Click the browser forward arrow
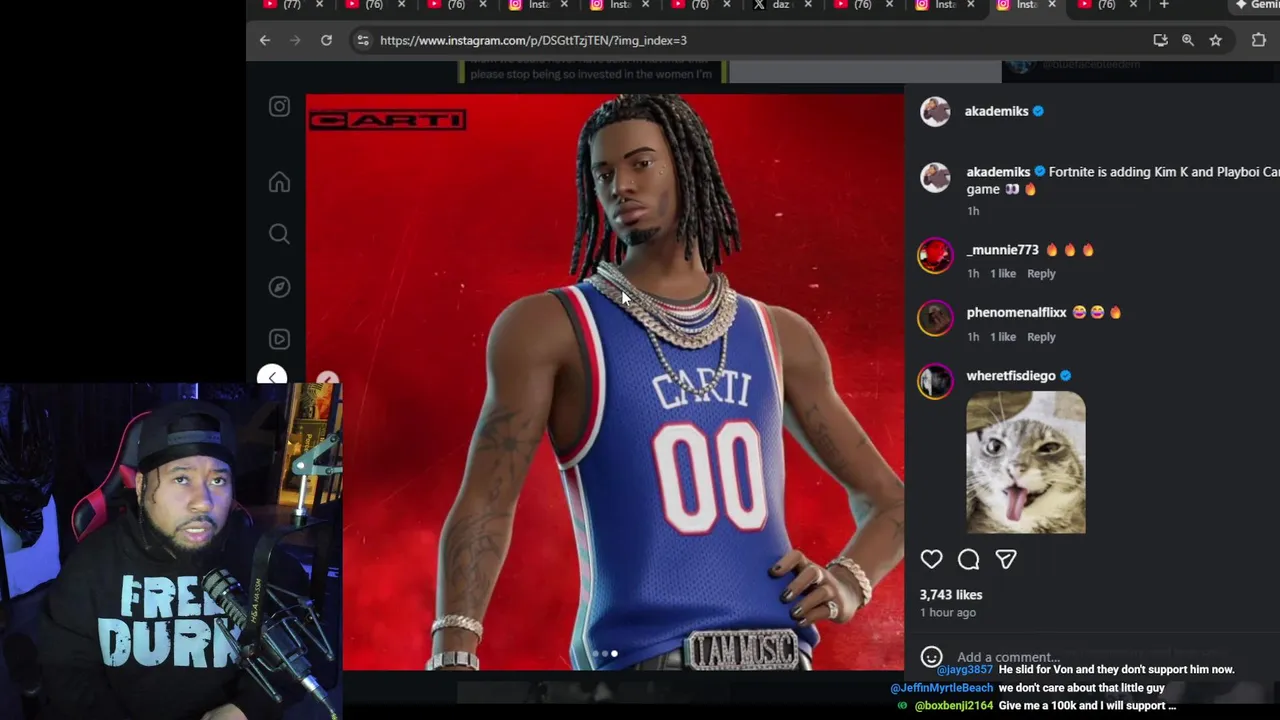 pyautogui.click(x=295, y=40)
